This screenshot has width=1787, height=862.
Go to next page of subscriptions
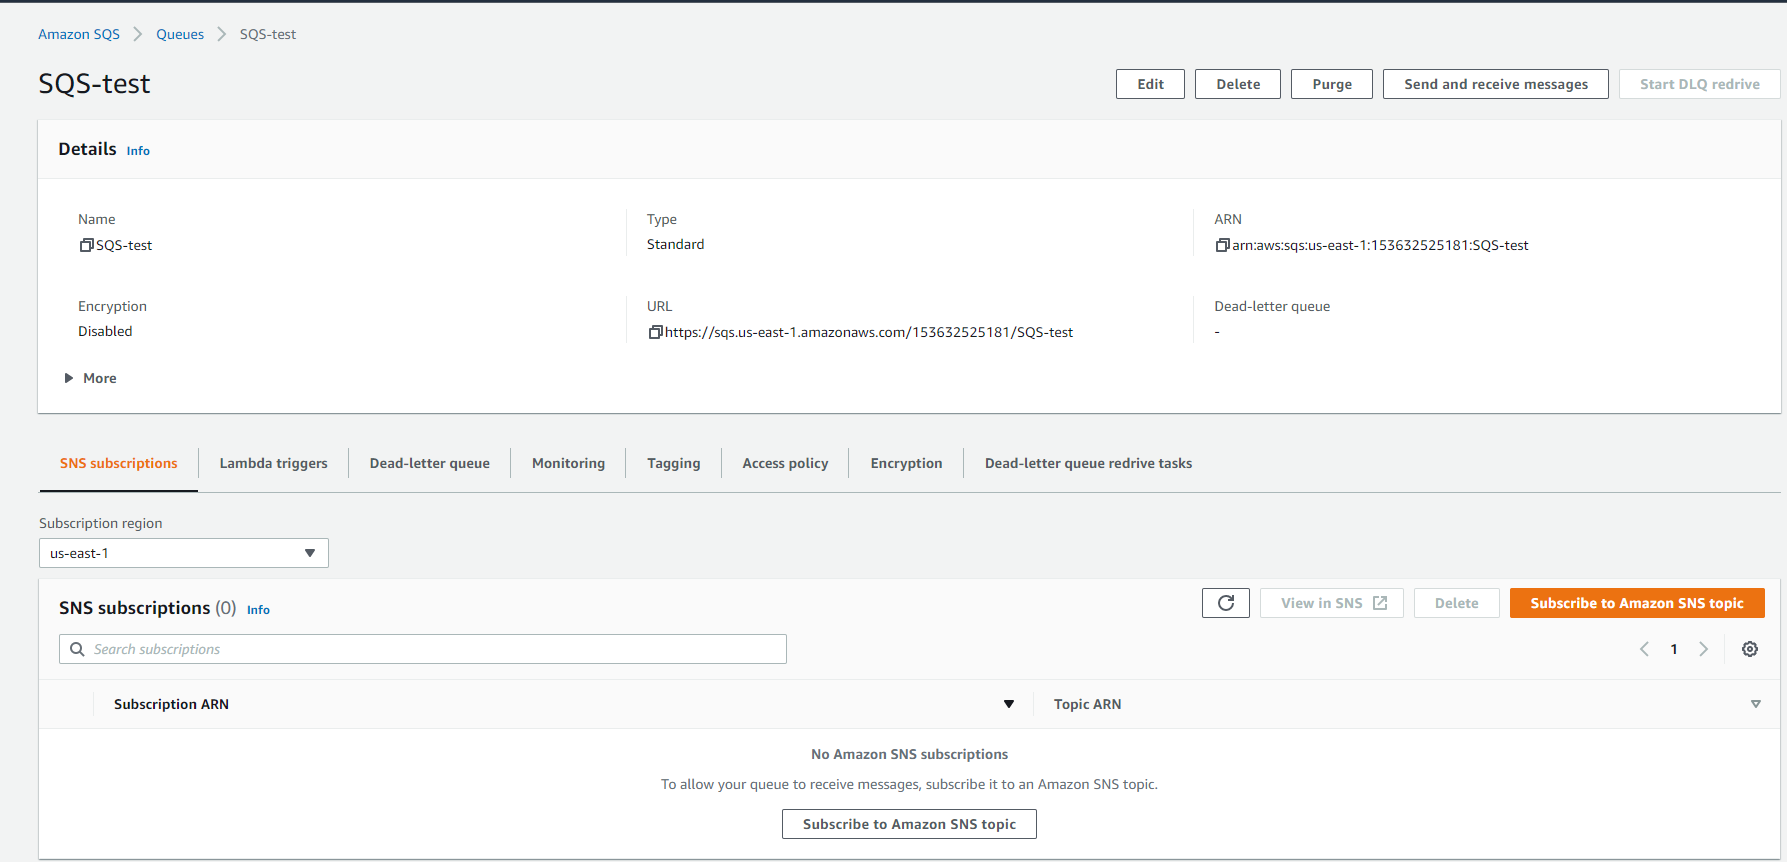1704,649
